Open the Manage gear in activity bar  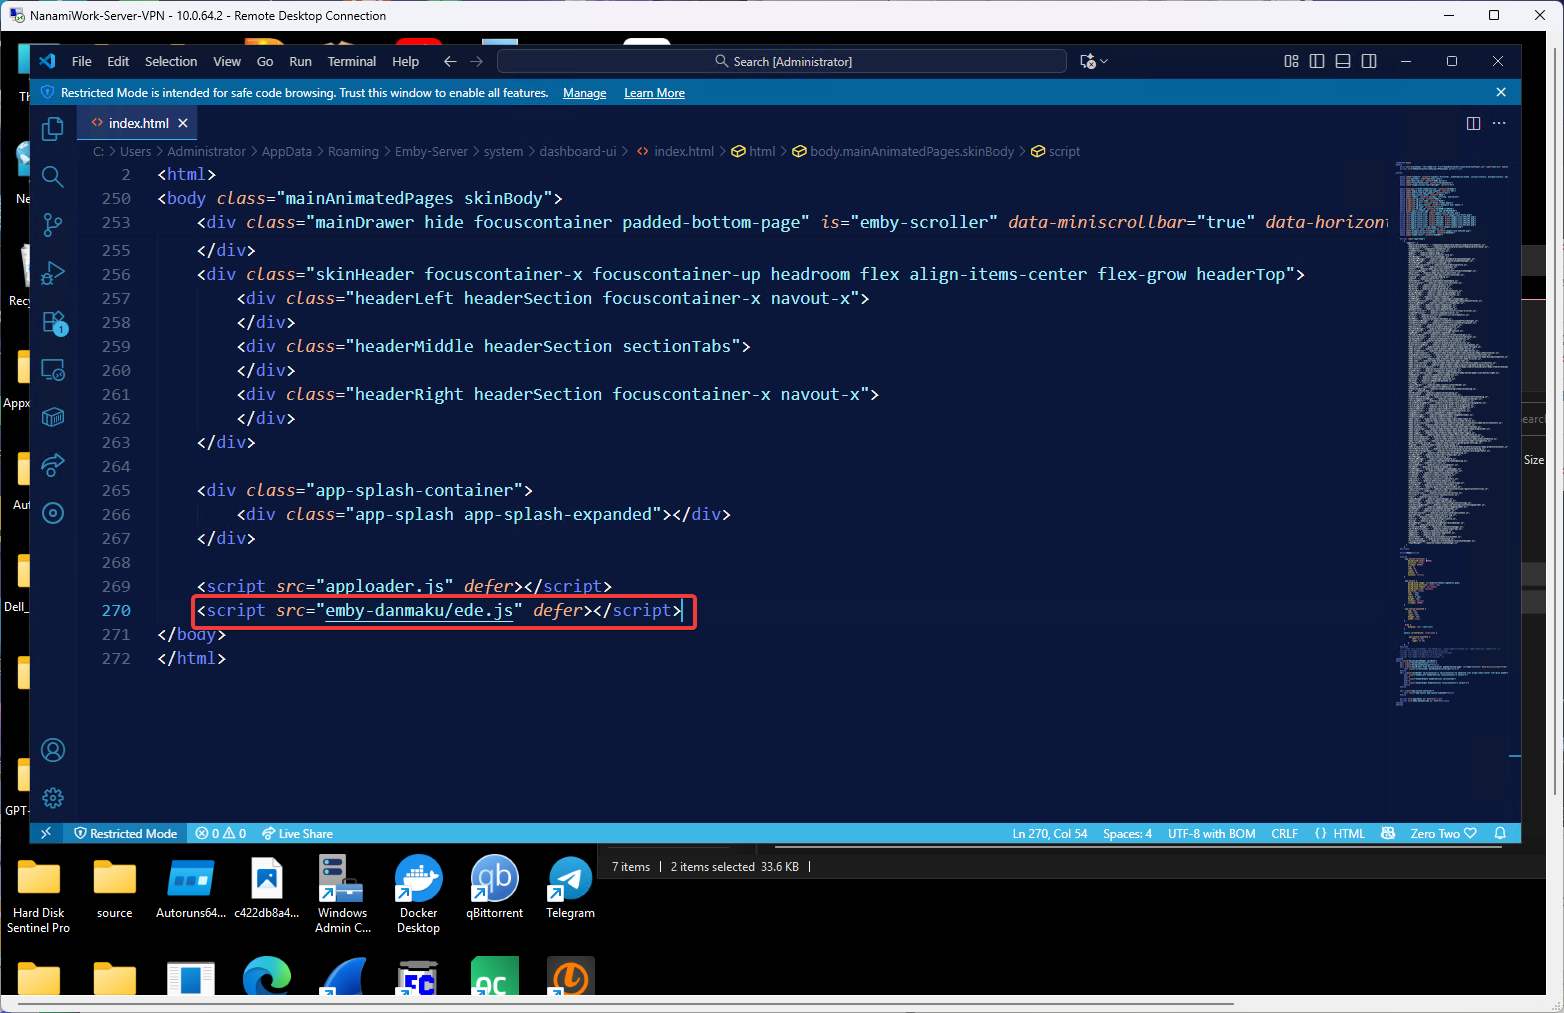pos(53,798)
